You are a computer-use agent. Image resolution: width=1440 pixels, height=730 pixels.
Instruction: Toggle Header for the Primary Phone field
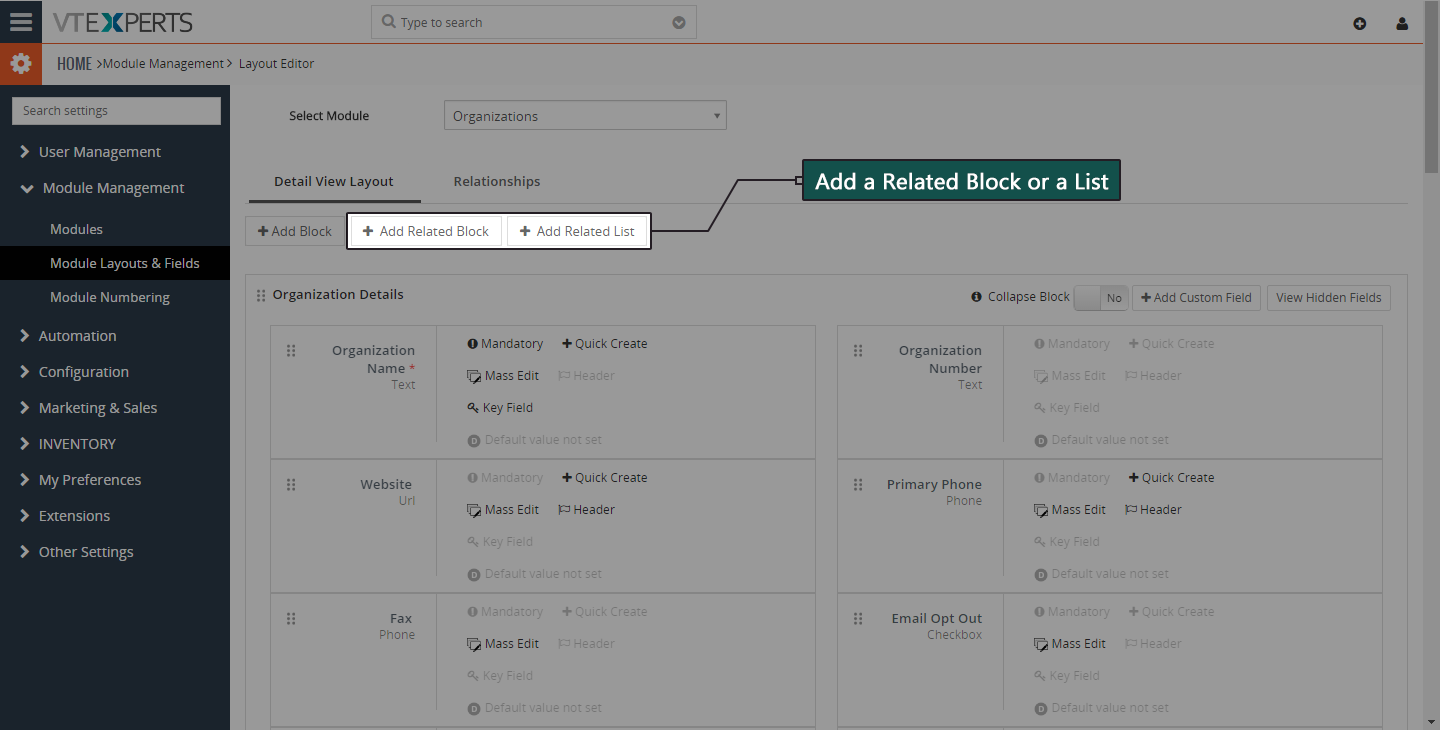pos(1153,510)
